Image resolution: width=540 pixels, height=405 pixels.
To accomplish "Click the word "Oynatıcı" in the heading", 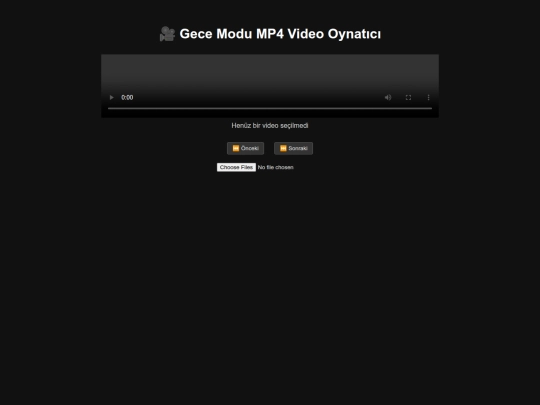I will pyautogui.click(x=354, y=34).
